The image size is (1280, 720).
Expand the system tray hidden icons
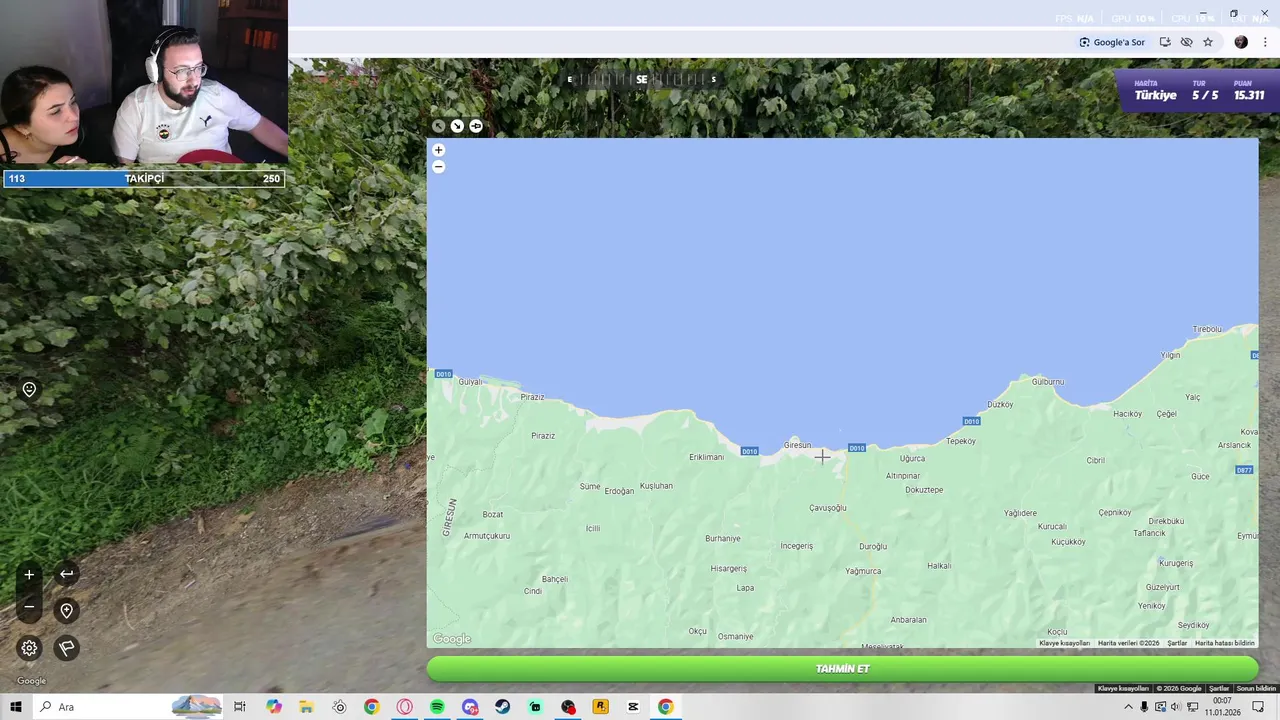tap(1129, 707)
